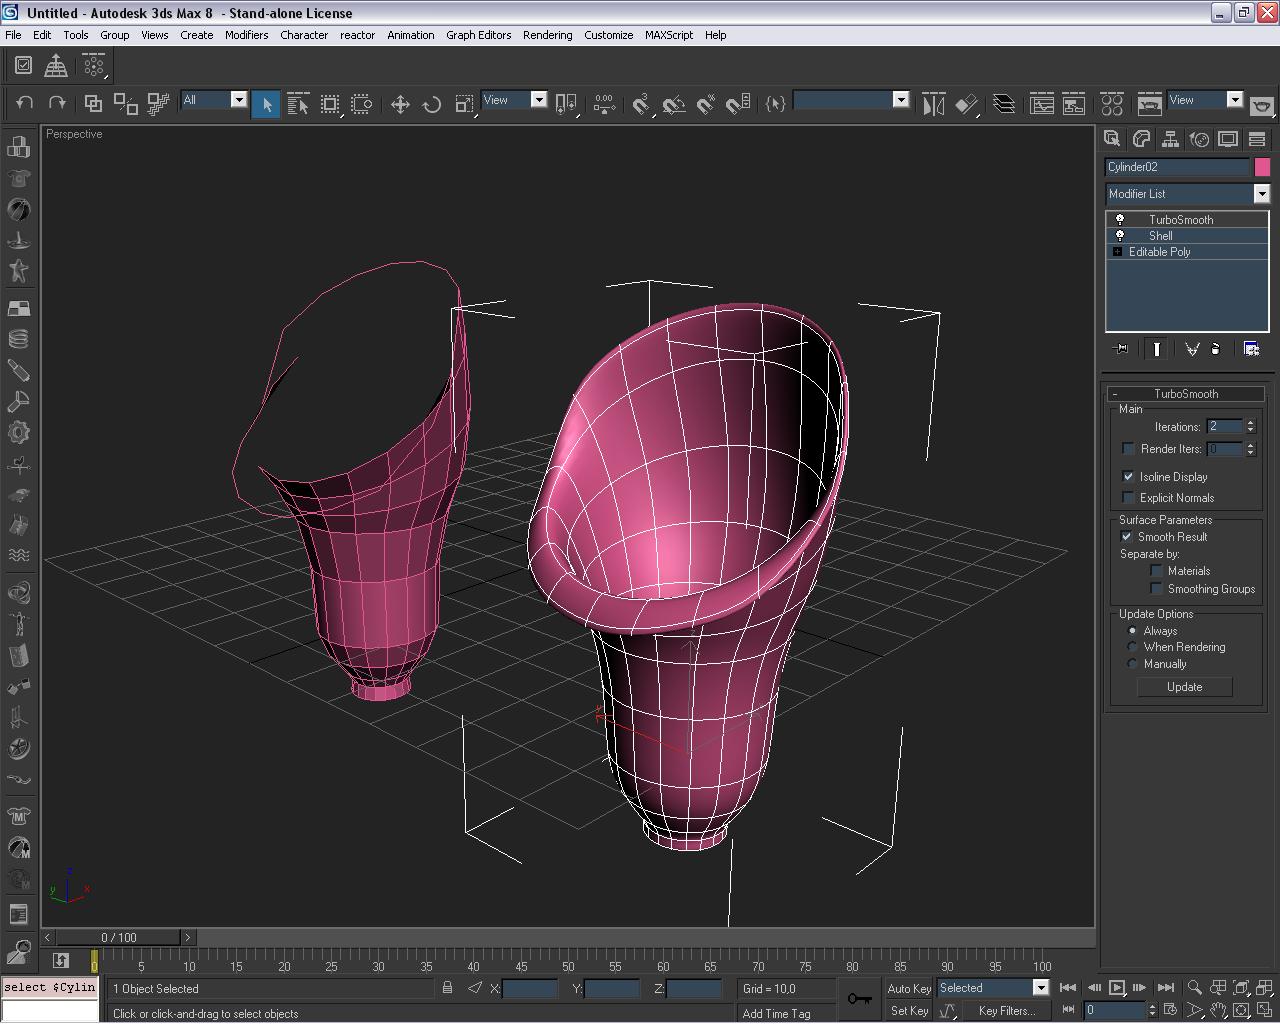The height and width of the screenshot is (1024, 1280).
Task: Enable the Explicit Normals checkbox
Action: coord(1129,498)
